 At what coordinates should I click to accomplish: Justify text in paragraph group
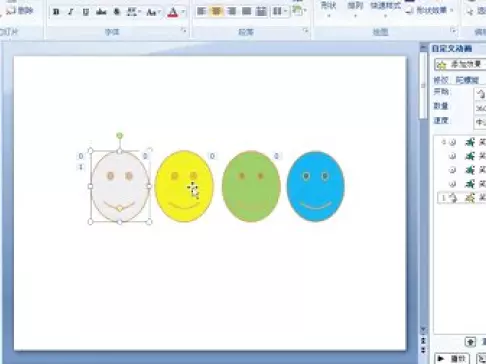pos(246,12)
